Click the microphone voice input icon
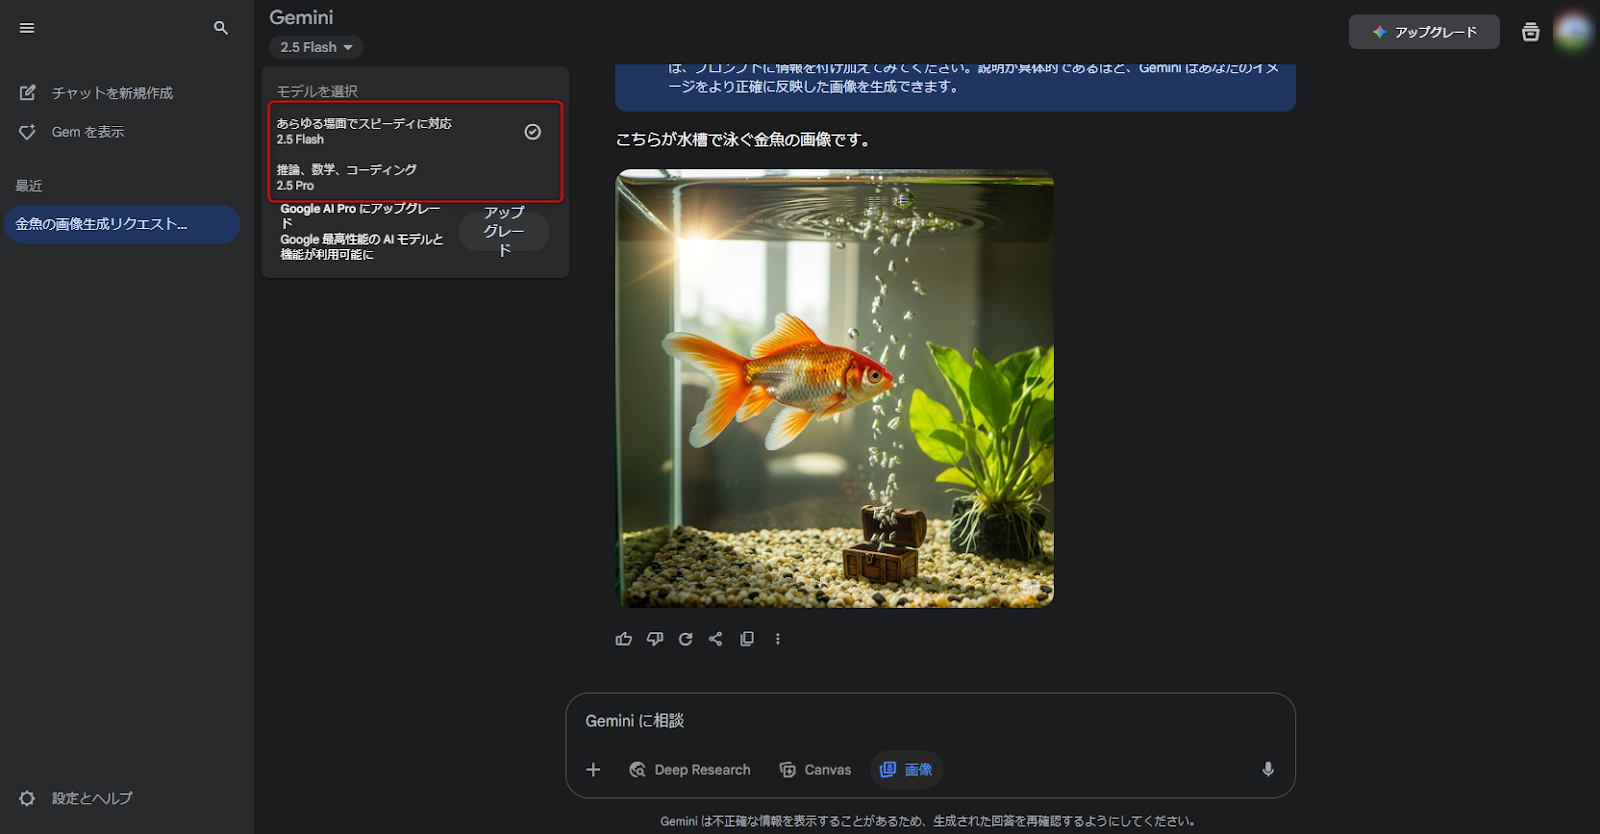 point(1267,769)
